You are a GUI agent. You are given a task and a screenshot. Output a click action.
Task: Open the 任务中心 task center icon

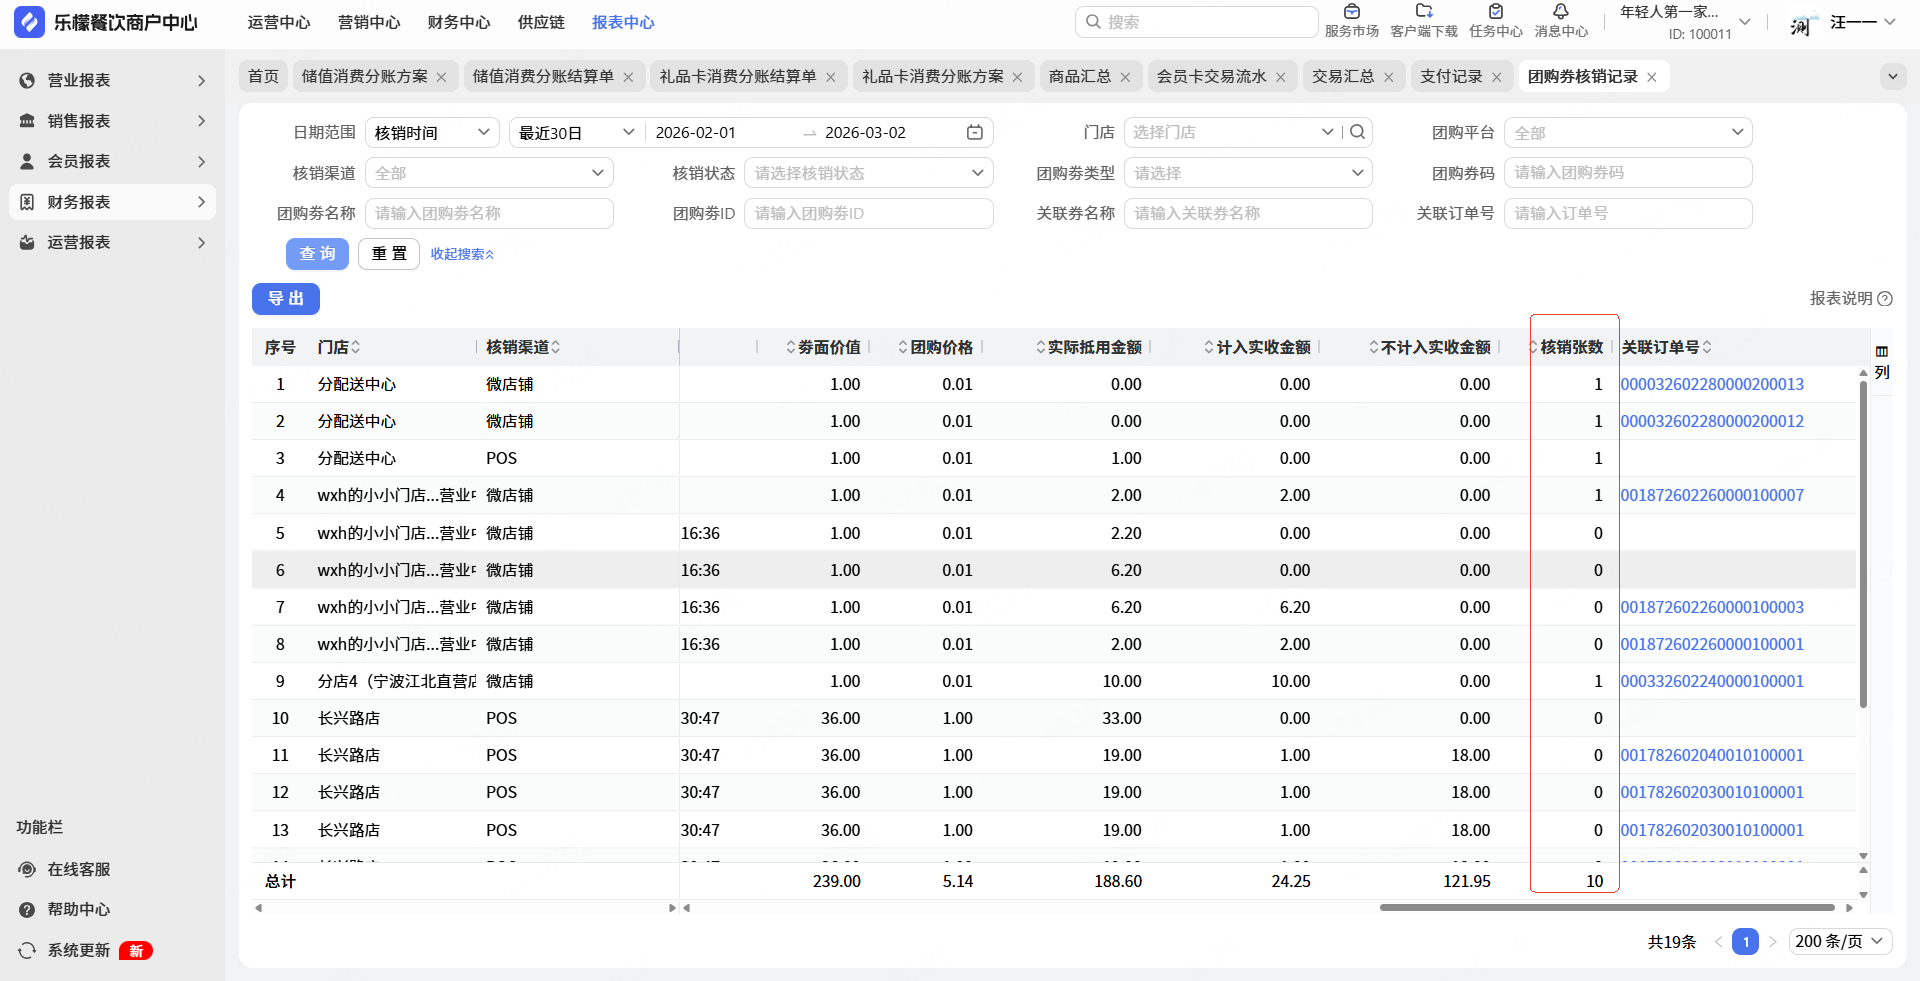(x=1495, y=13)
